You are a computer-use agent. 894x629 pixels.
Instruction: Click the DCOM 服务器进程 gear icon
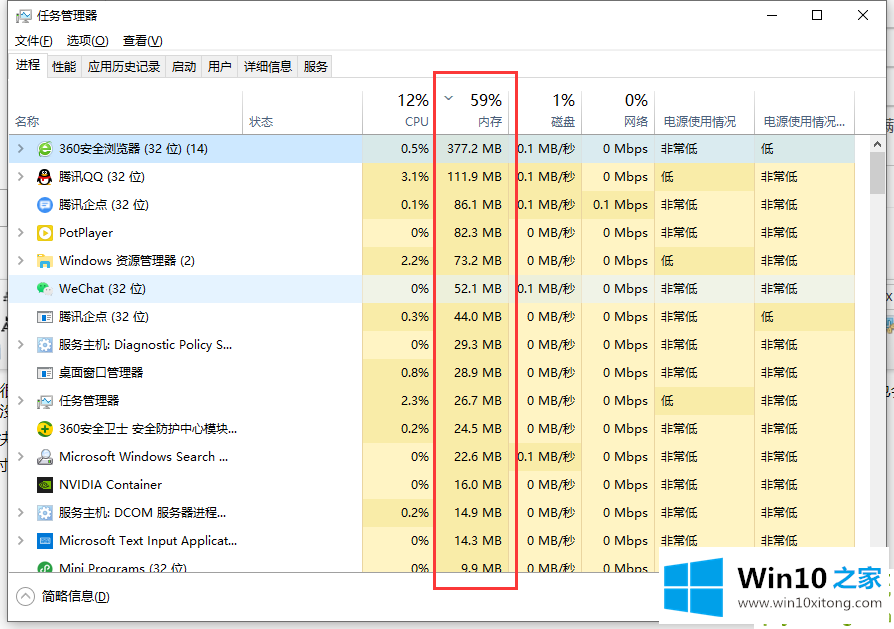pos(44,513)
